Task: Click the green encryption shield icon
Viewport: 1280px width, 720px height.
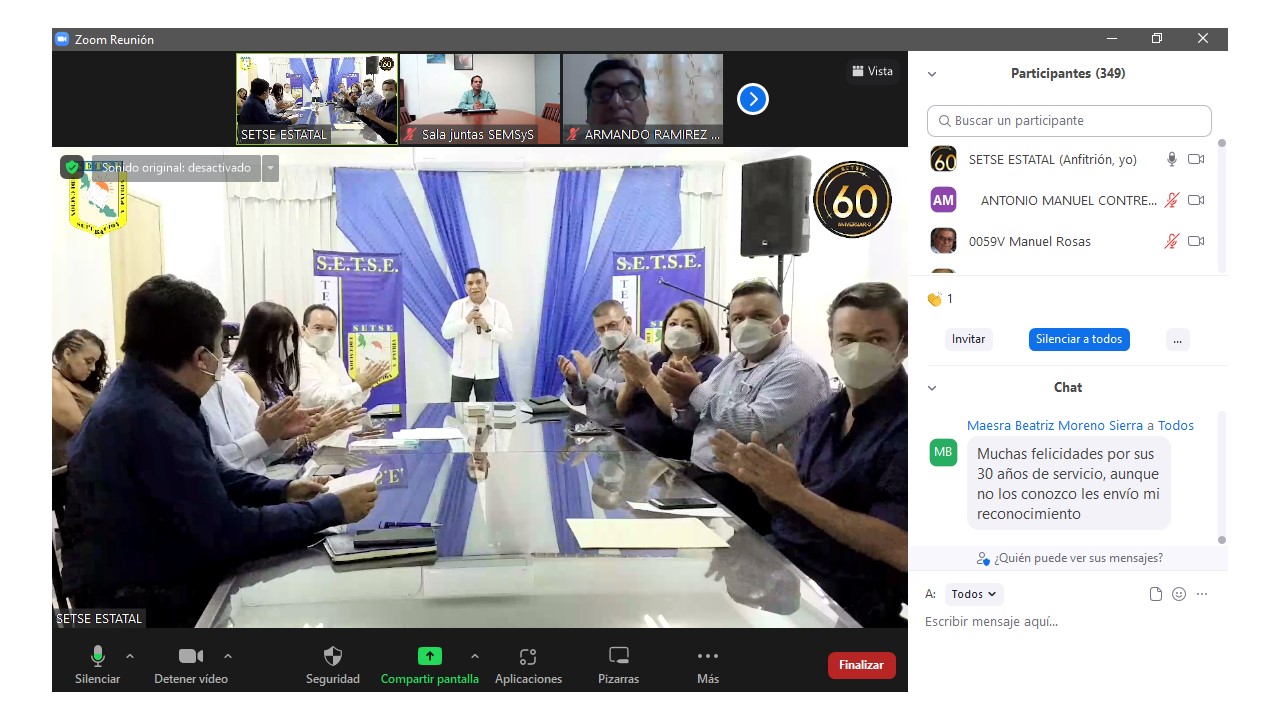Action: coord(73,168)
